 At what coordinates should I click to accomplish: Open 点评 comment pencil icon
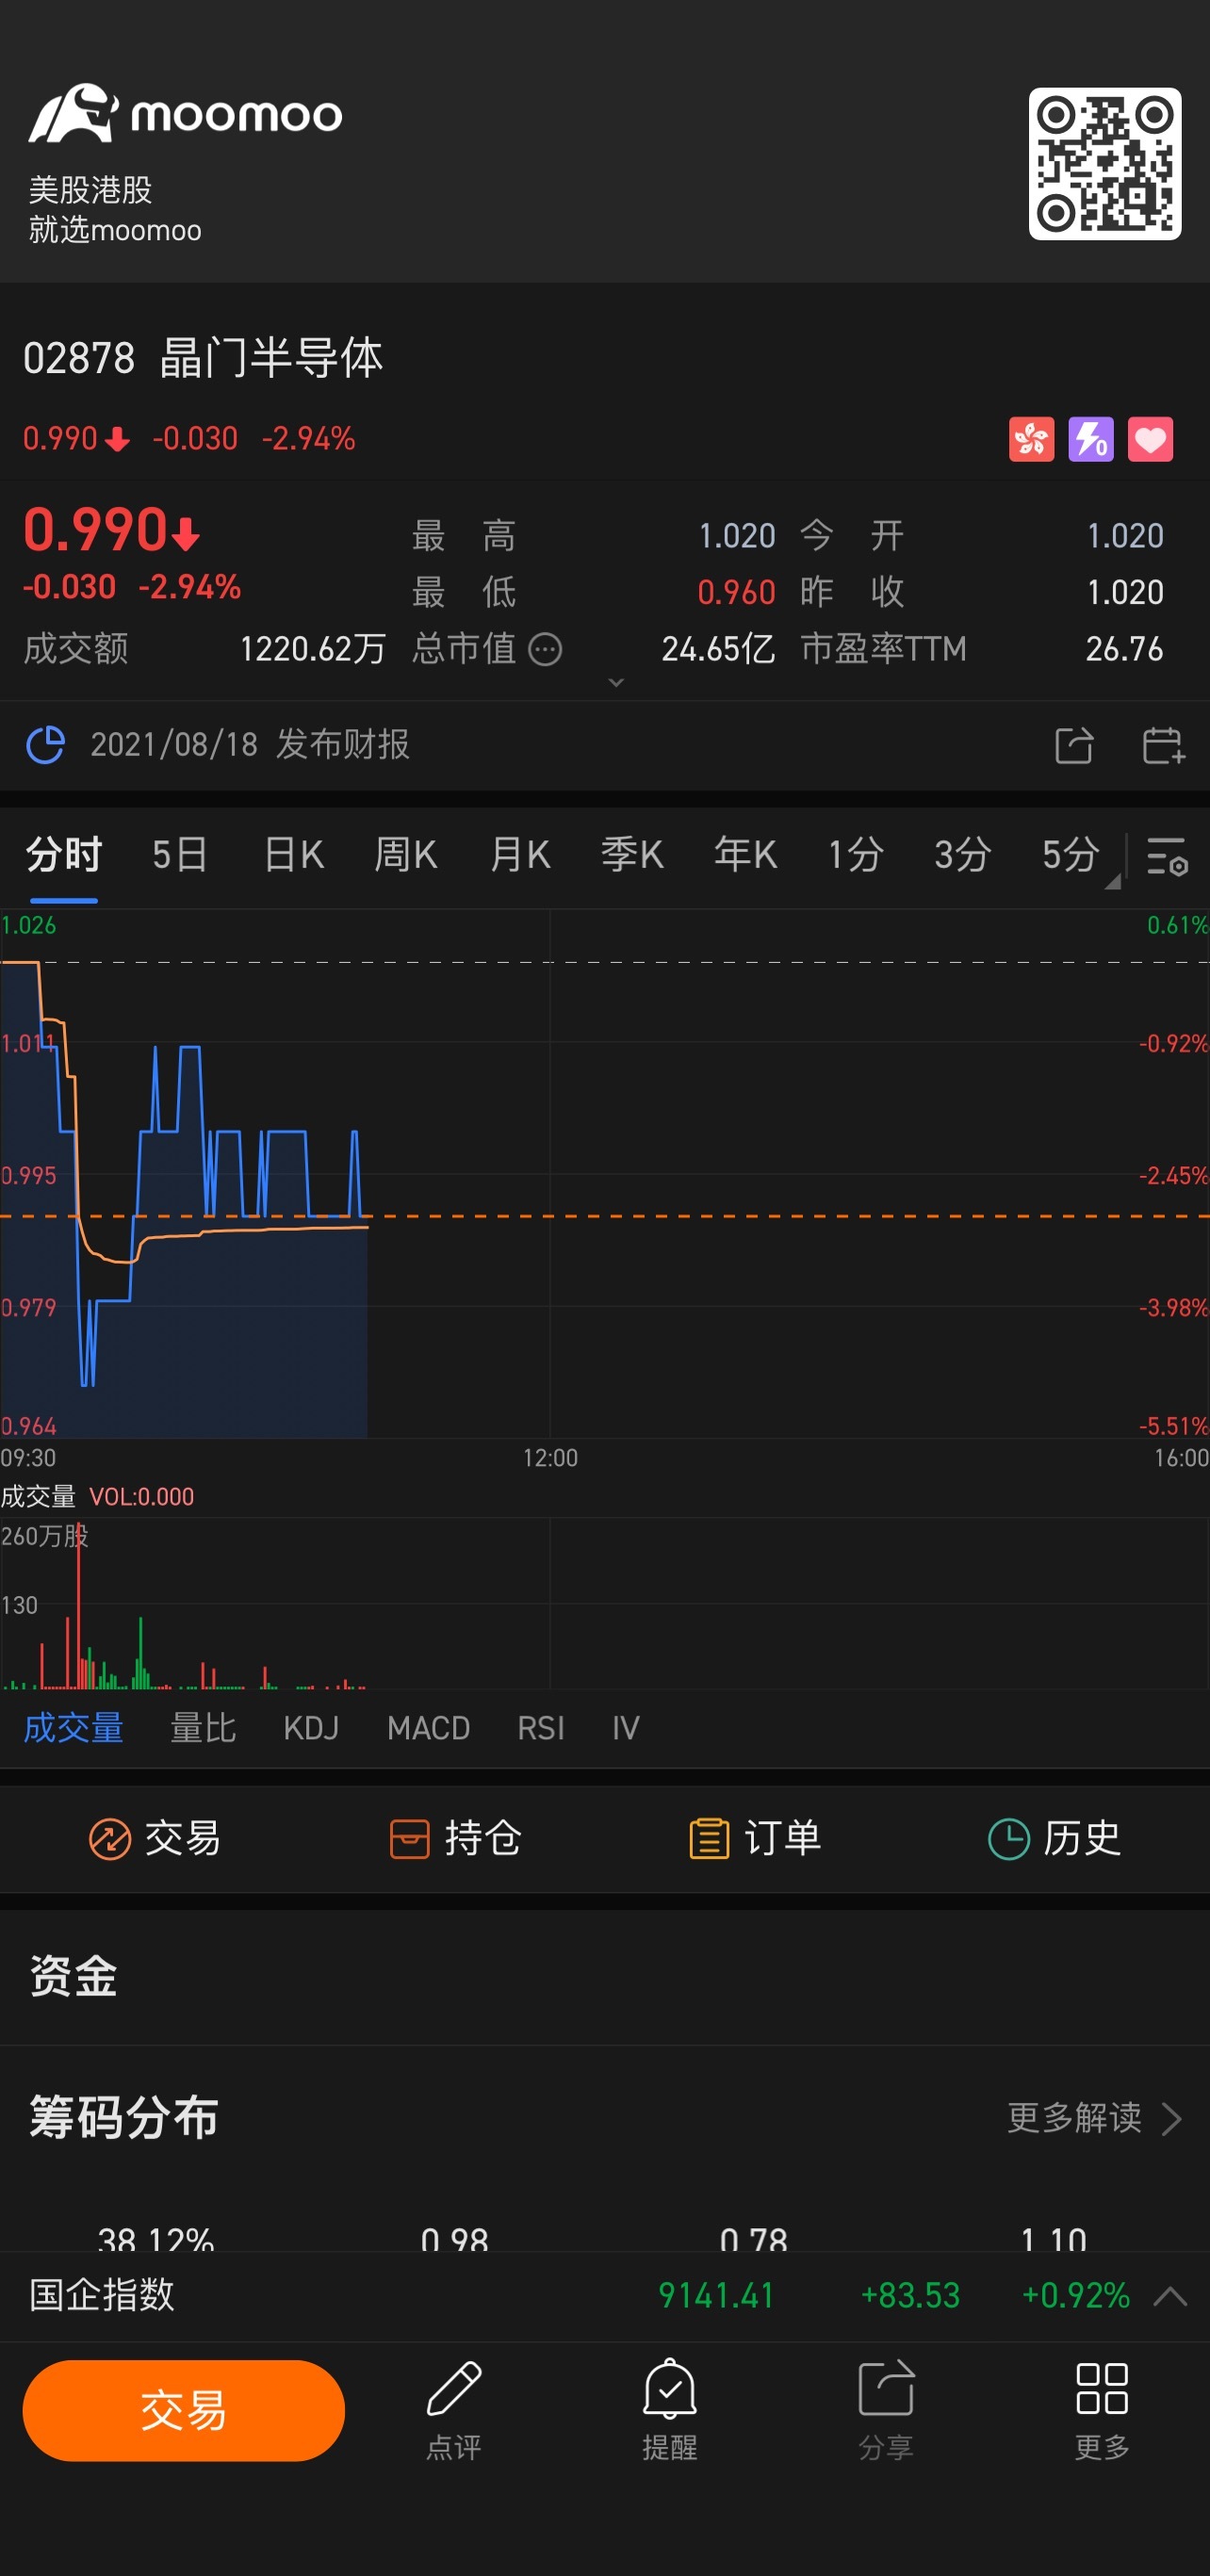tap(454, 2410)
